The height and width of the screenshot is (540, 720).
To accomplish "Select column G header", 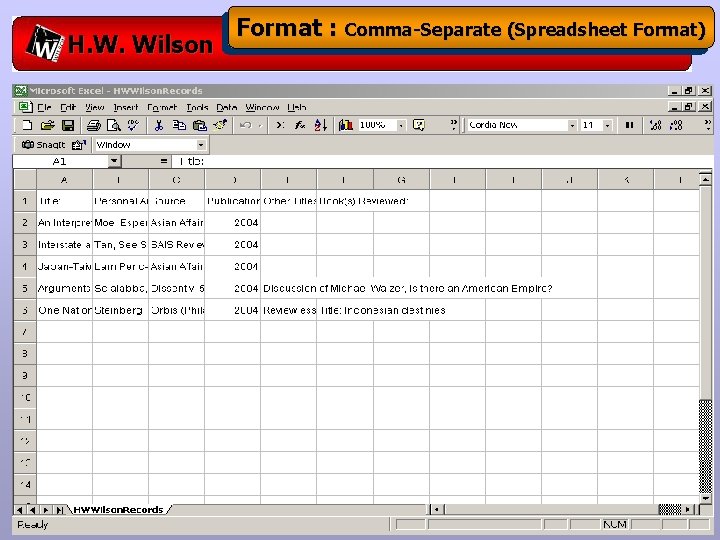I will (401, 180).
